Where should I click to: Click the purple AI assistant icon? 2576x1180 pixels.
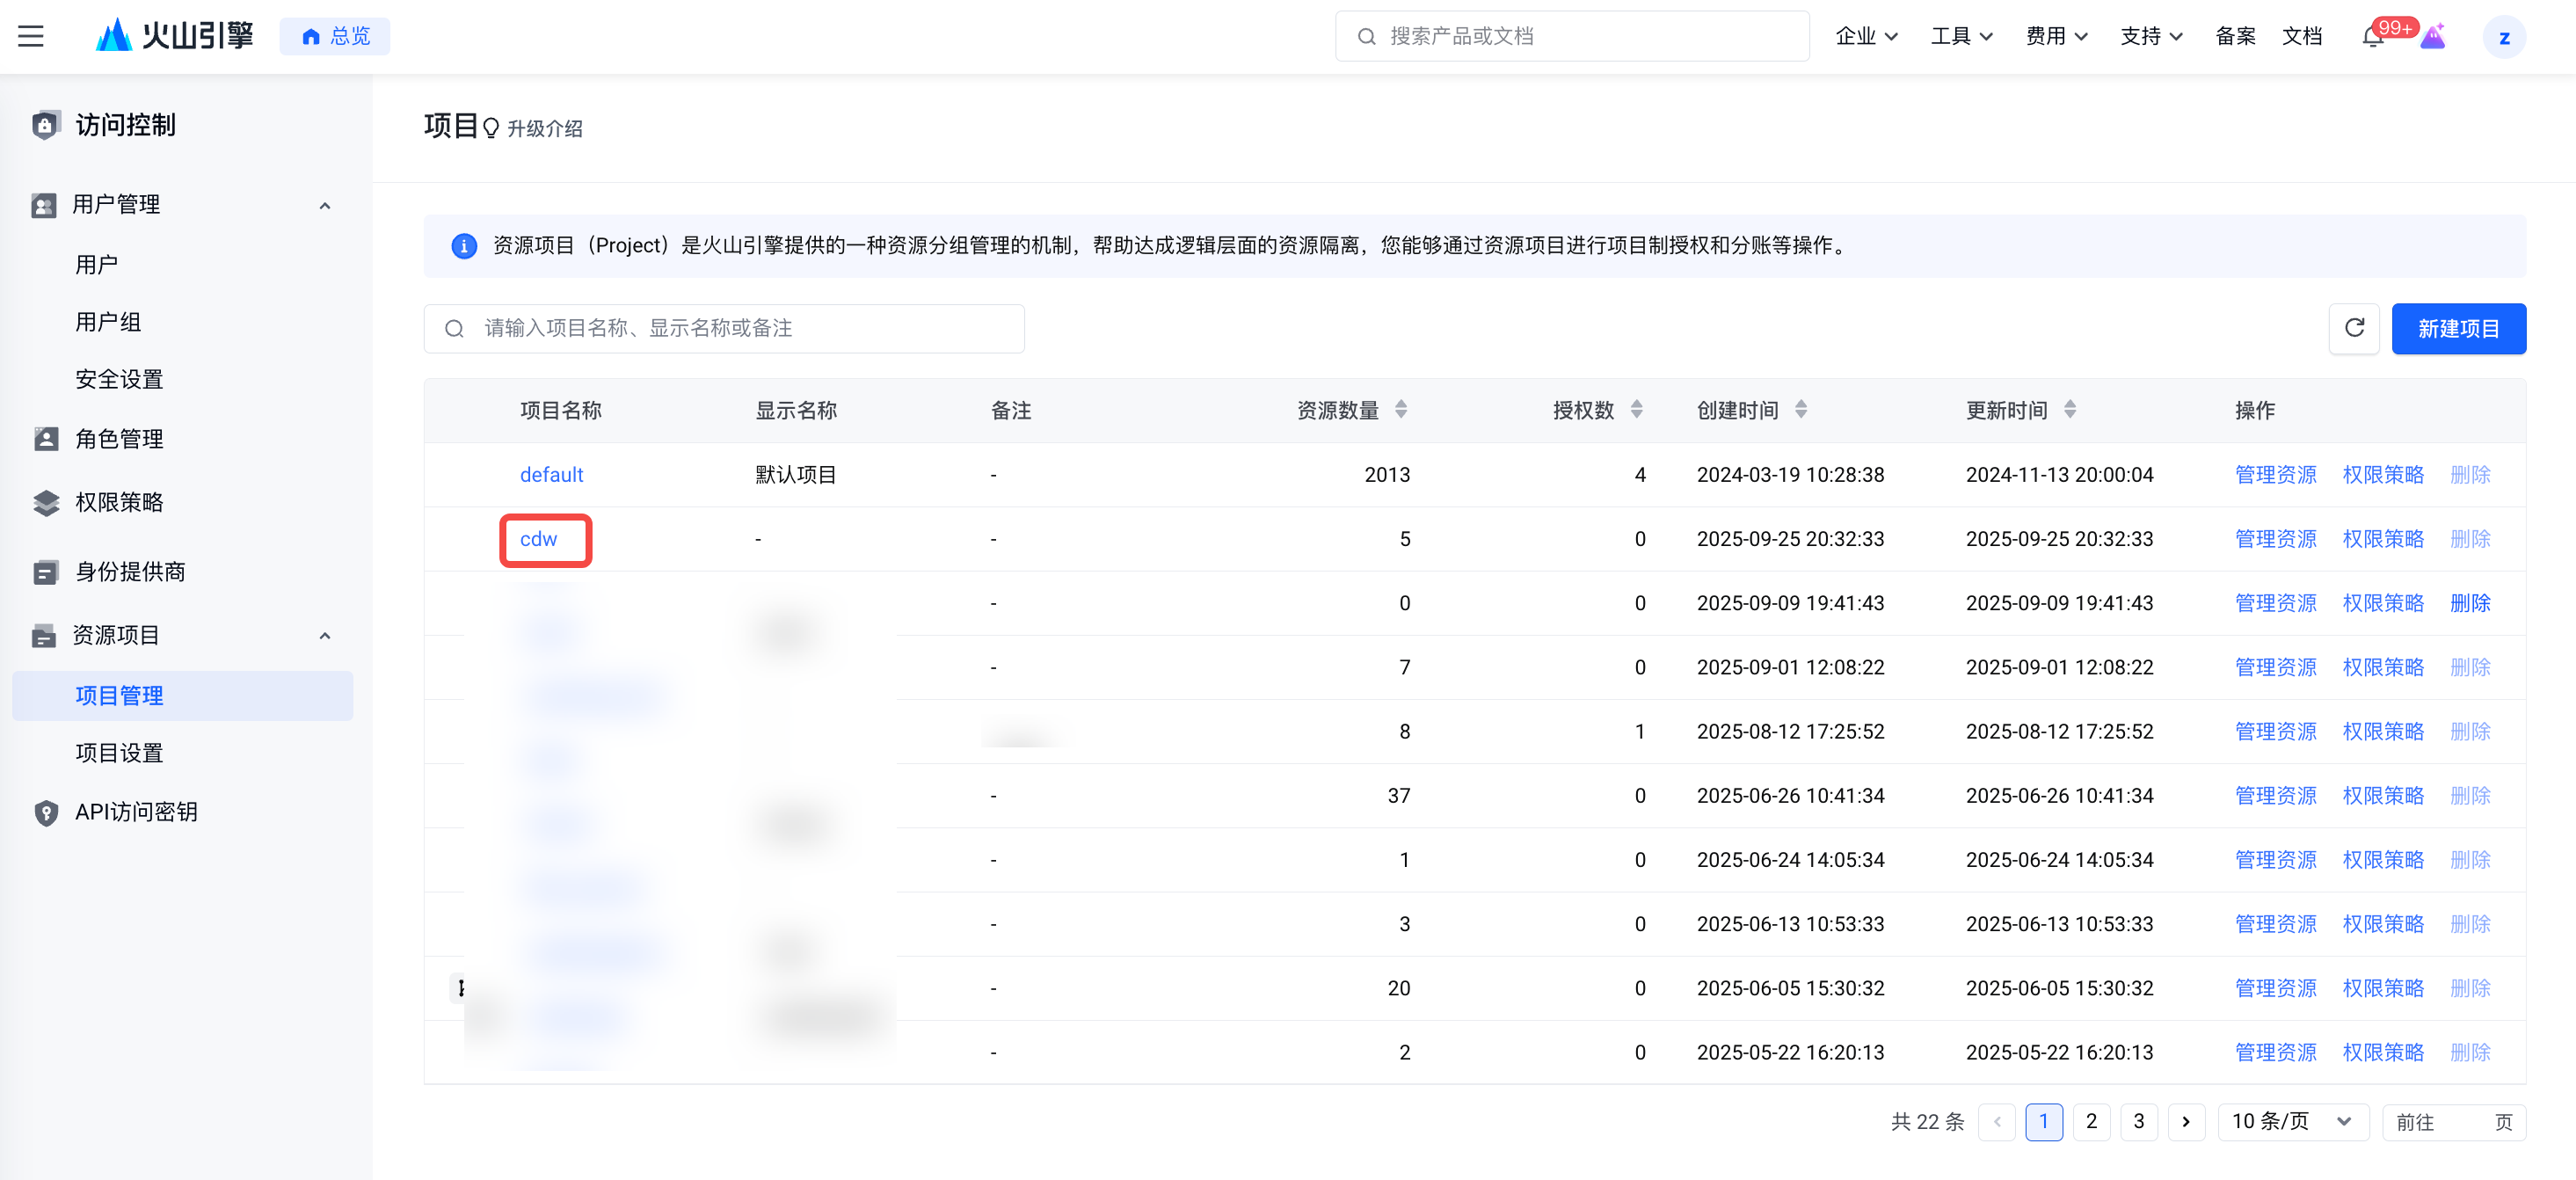pos(2433,37)
